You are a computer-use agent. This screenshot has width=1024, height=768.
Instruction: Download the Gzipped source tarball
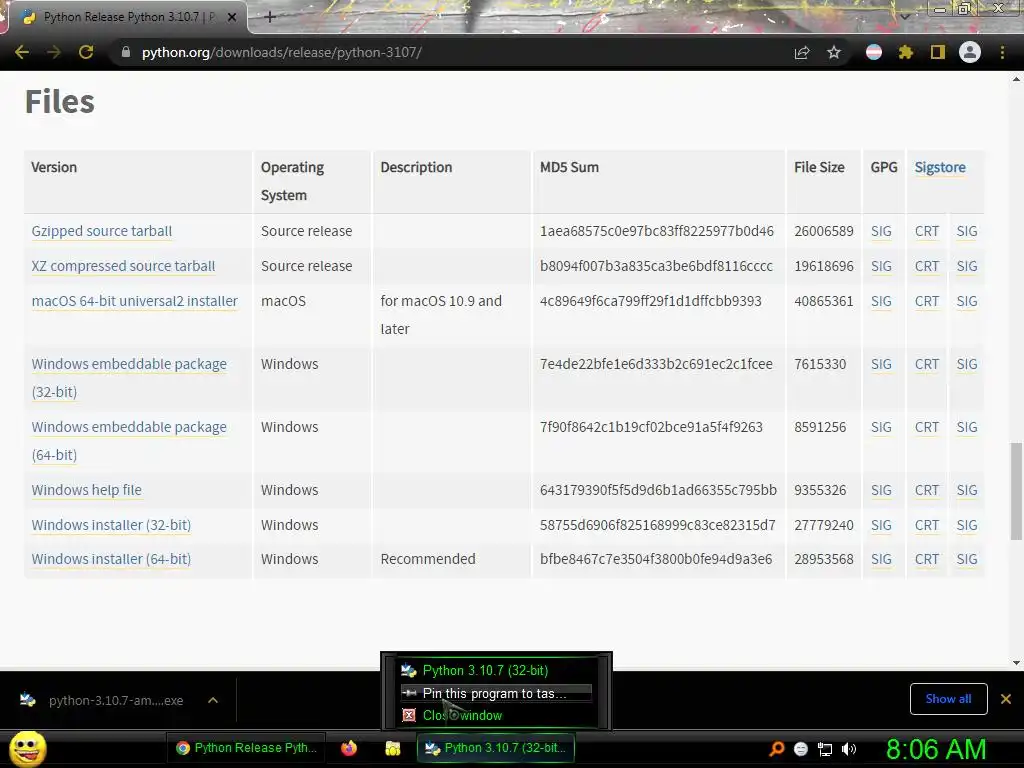tap(102, 231)
